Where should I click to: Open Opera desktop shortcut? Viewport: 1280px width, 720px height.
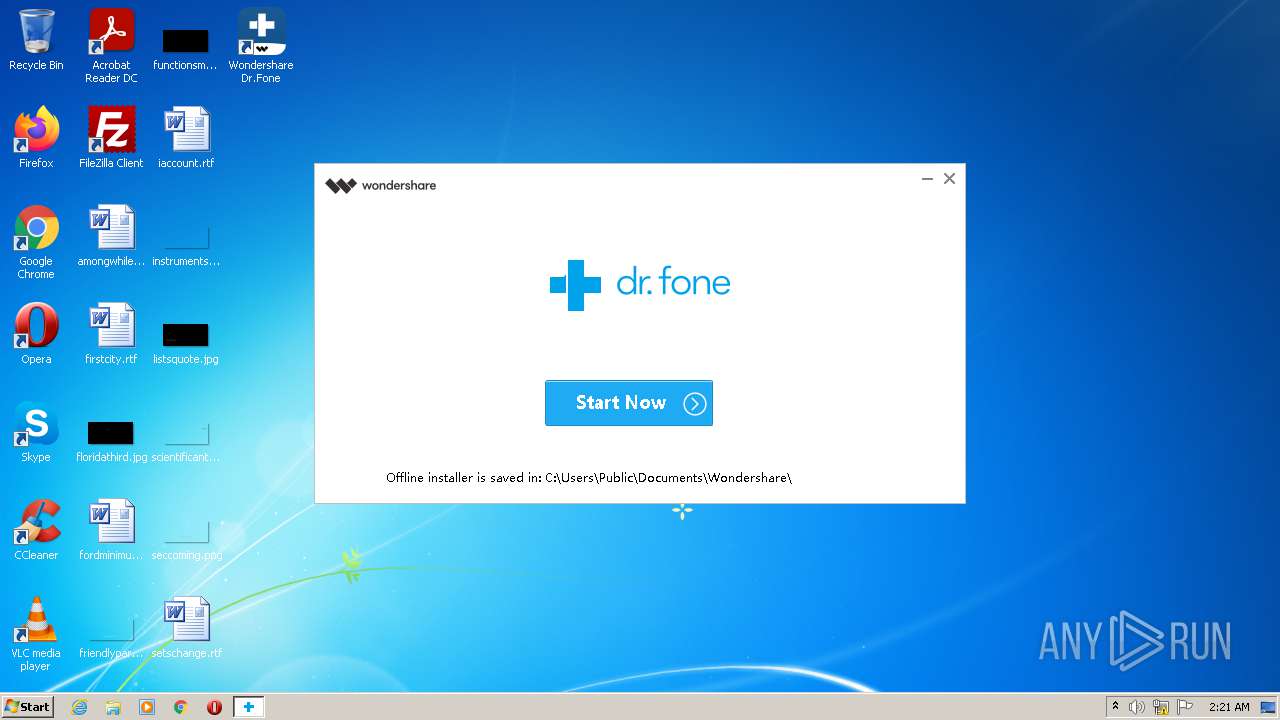point(36,334)
